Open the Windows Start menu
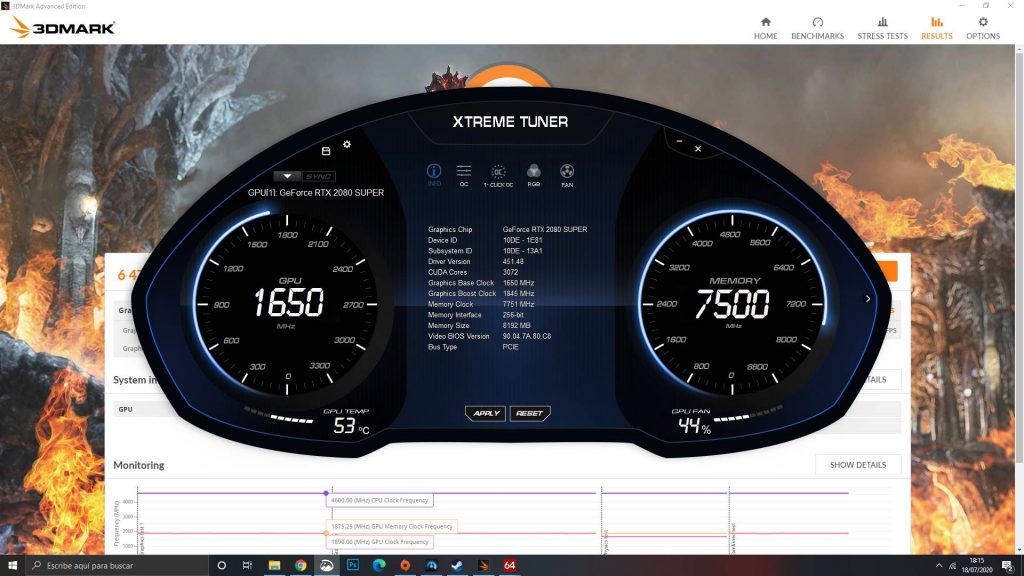The width and height of the screenshot is (1024, 576). point(12,566)
